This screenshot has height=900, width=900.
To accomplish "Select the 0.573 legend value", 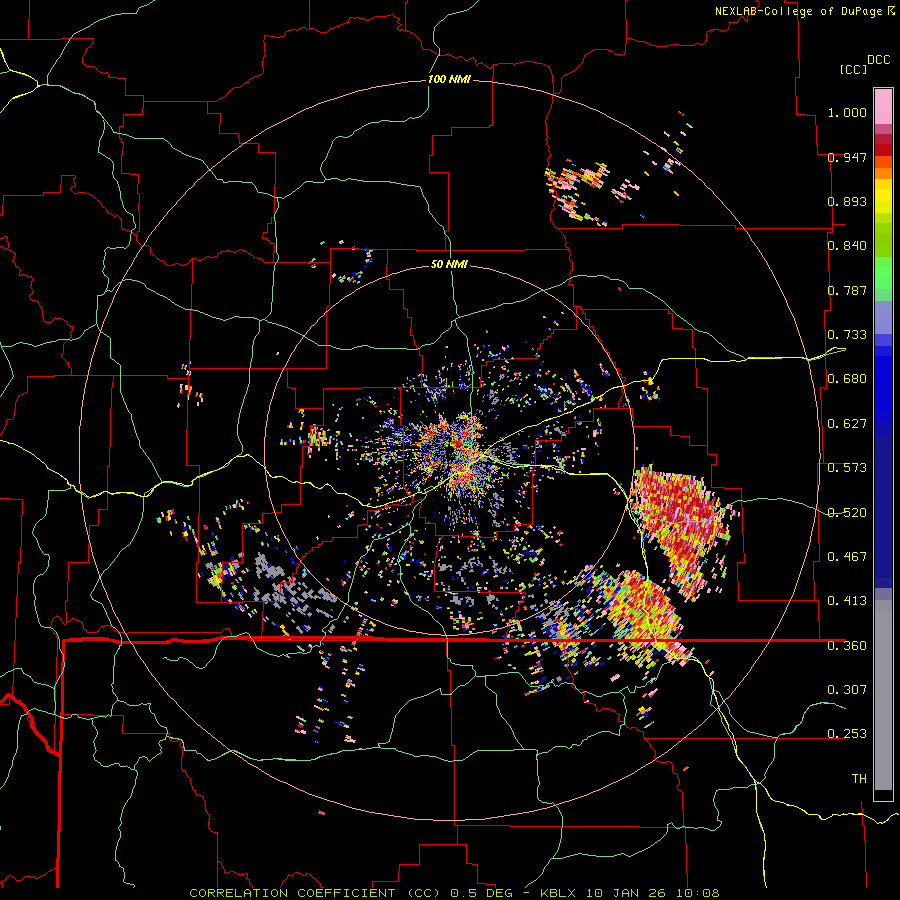I will (847, 468).
